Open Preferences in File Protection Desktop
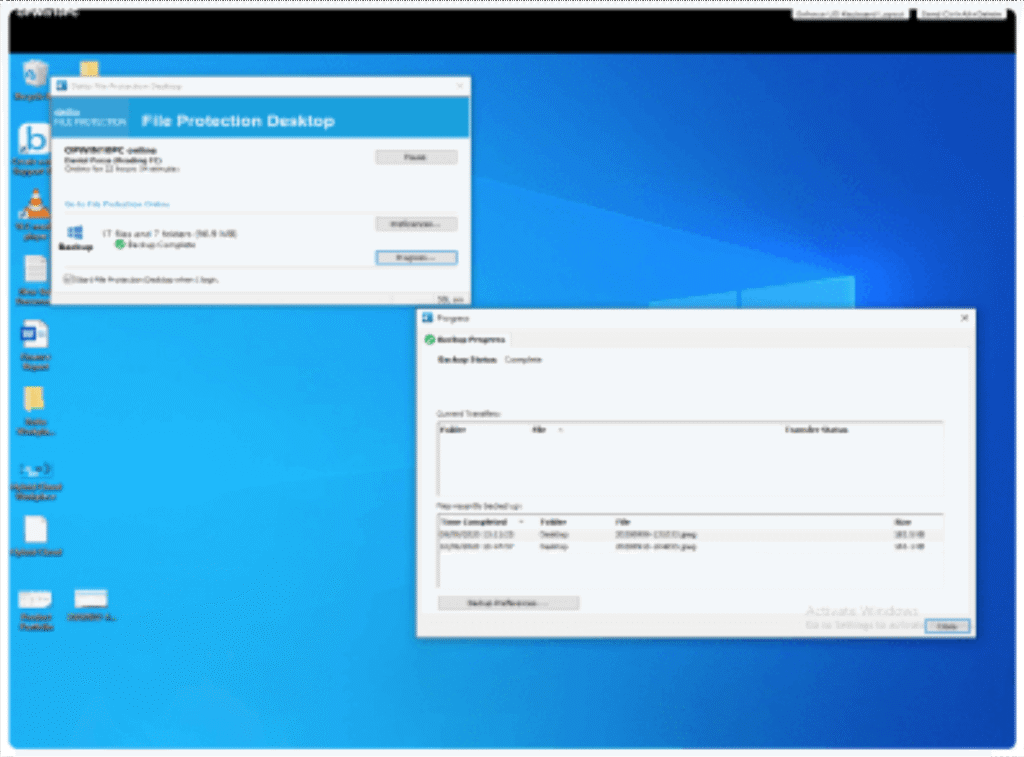1024x757 pixels. (416, 224)
